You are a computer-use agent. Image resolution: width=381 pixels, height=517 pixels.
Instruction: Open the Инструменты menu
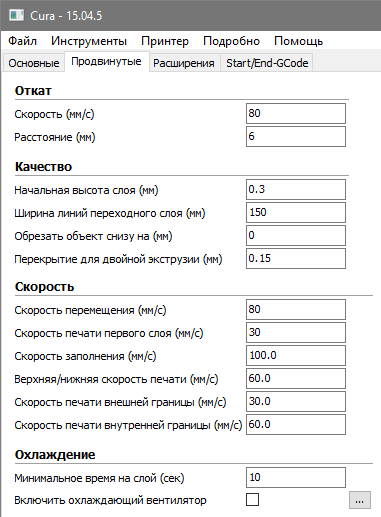point(89,41)
